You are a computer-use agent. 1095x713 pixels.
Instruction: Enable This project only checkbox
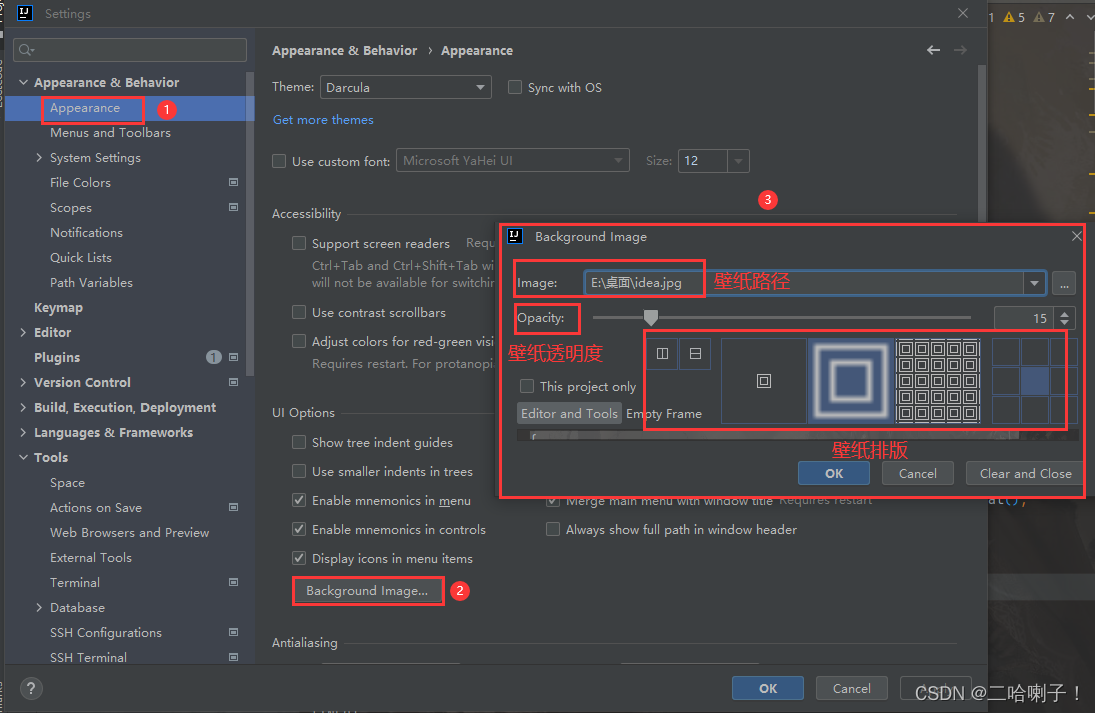pyautogui.click(x=527, y=386)
